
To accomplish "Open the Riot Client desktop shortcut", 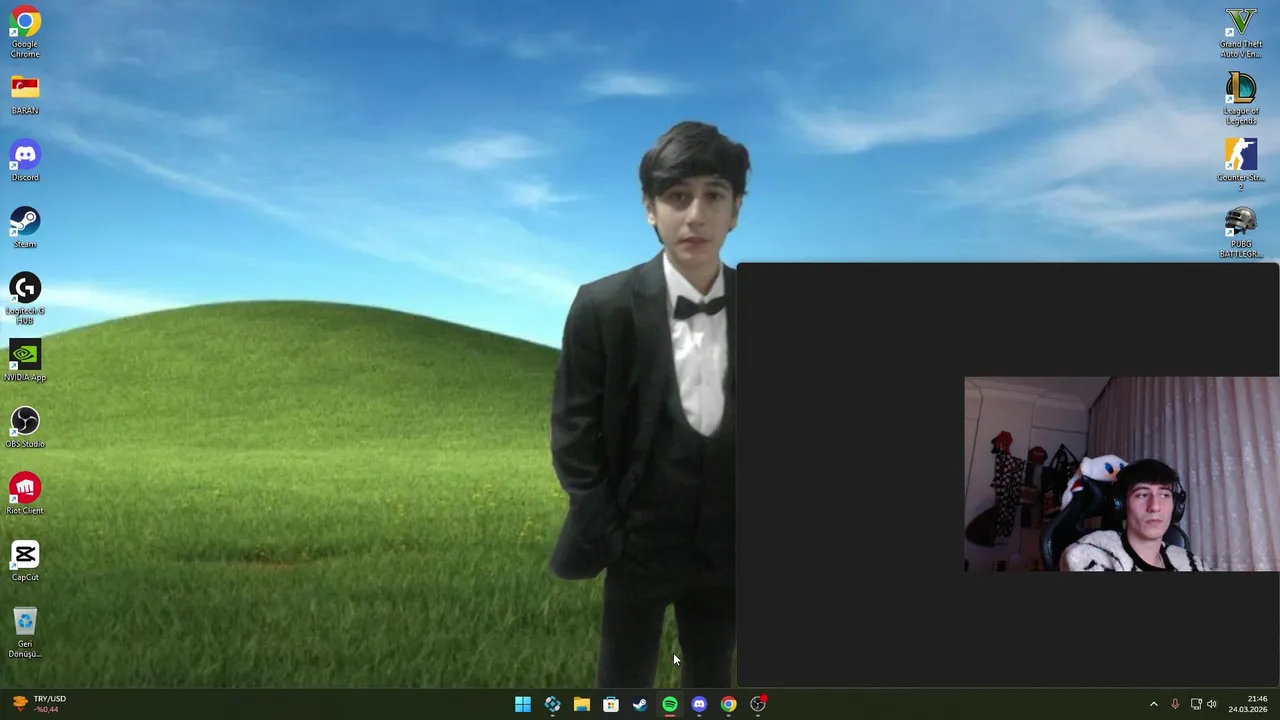I will coord(25,494).
